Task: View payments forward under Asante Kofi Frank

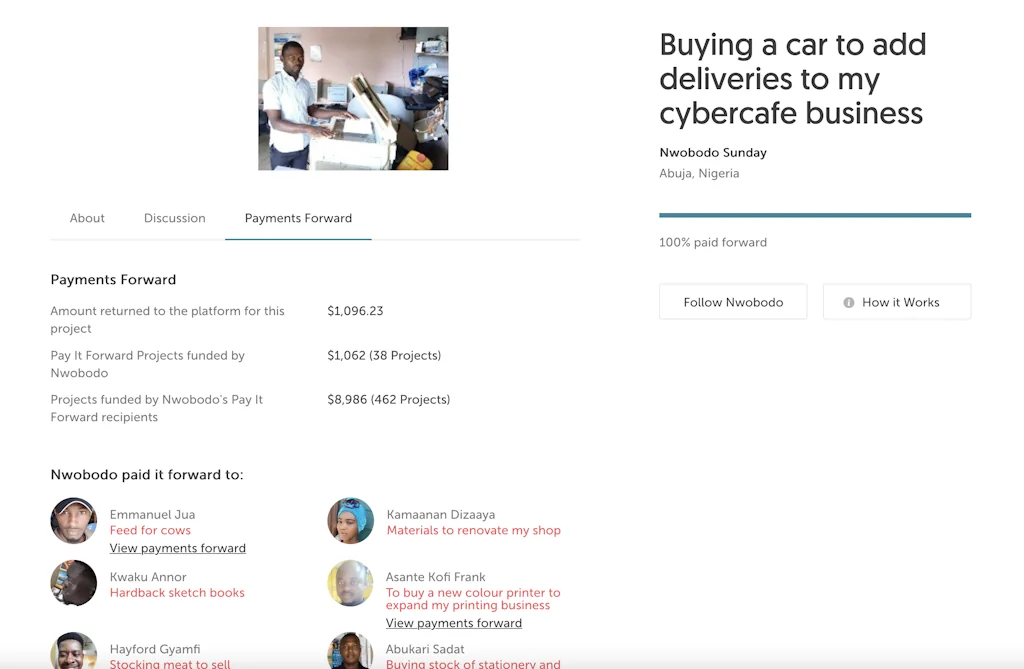Action: (454, 623)
